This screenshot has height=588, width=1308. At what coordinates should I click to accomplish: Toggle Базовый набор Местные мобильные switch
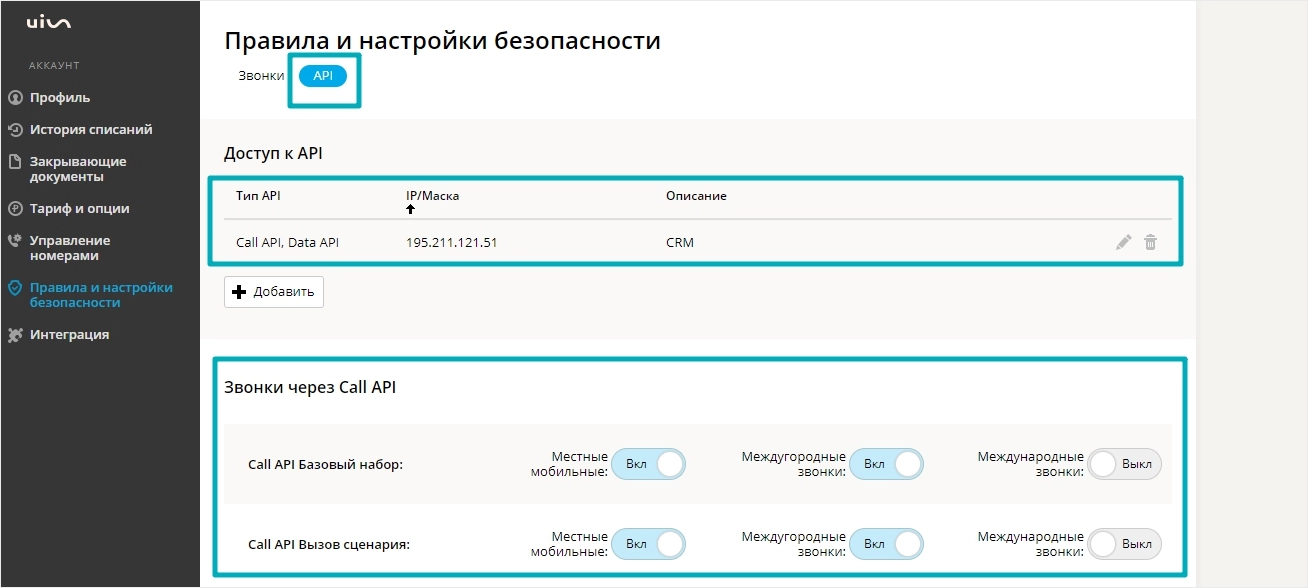tap(648, 464)
